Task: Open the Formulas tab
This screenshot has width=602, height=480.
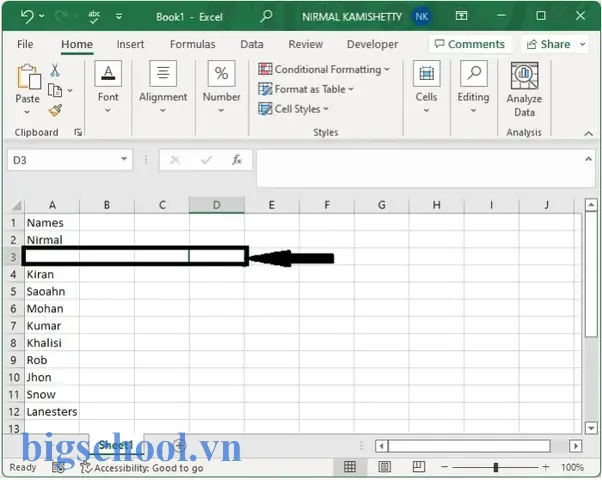Action: tap(192, 44)
